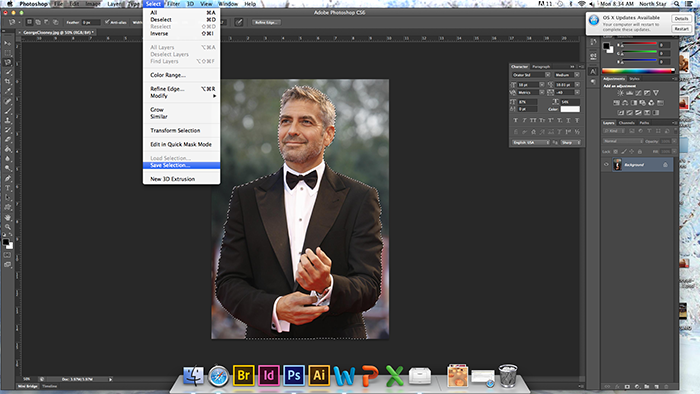Open the layer Kind filter dropdown
The width and height of the screenshot is (700, 394).
(613, 131)
